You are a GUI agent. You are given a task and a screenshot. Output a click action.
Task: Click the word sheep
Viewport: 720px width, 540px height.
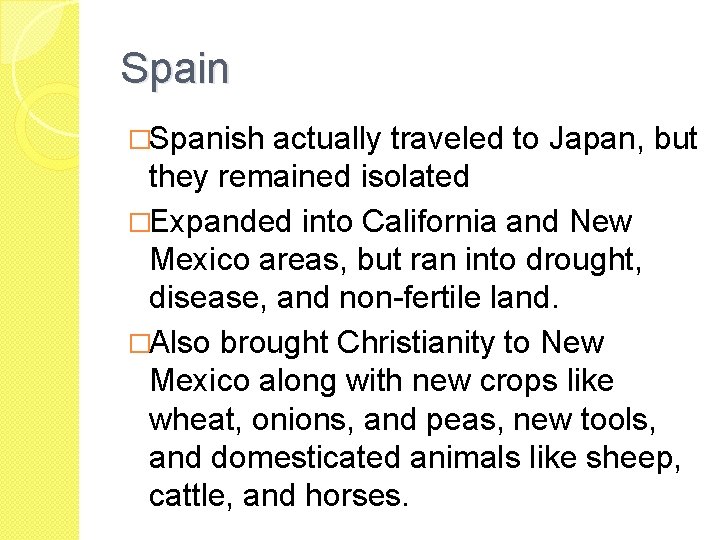[629, 460]
